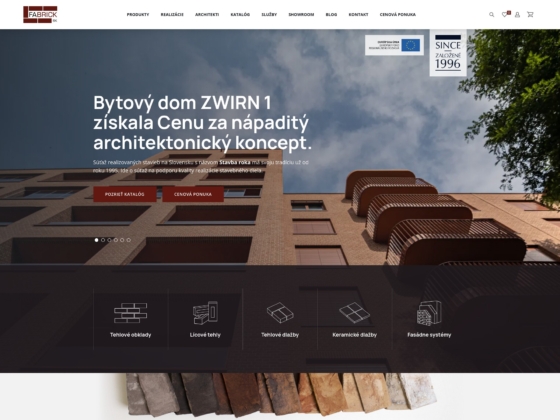
Task: Go to Architekti page
Action: click(207, 15)
